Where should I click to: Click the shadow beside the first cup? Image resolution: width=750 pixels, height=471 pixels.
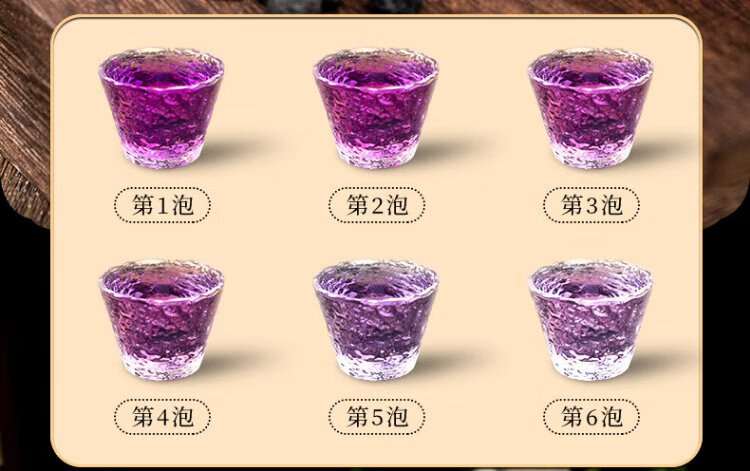pyautogui.click(x=239, y=147)
